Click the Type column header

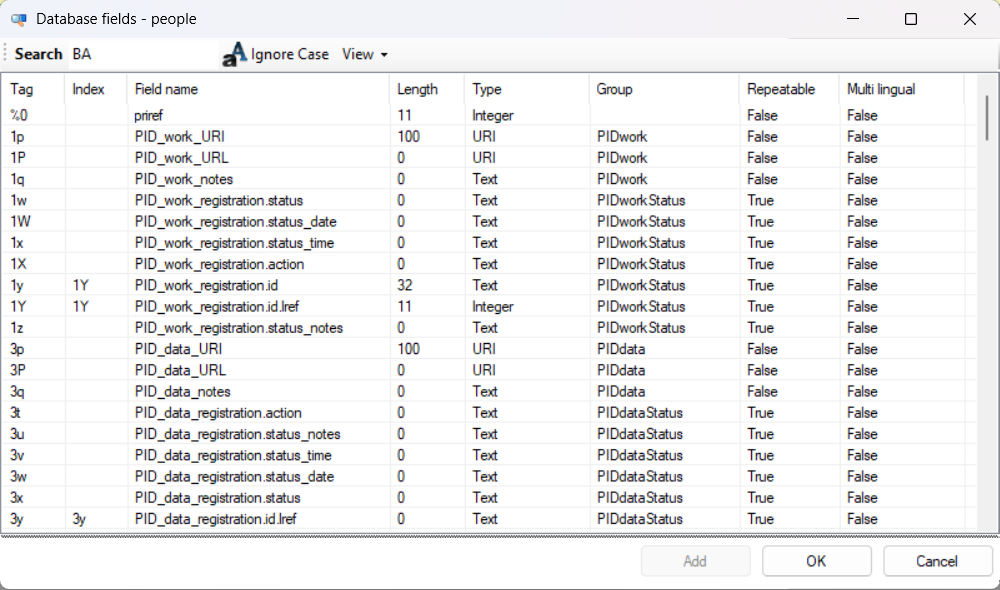tap(487, 89)
